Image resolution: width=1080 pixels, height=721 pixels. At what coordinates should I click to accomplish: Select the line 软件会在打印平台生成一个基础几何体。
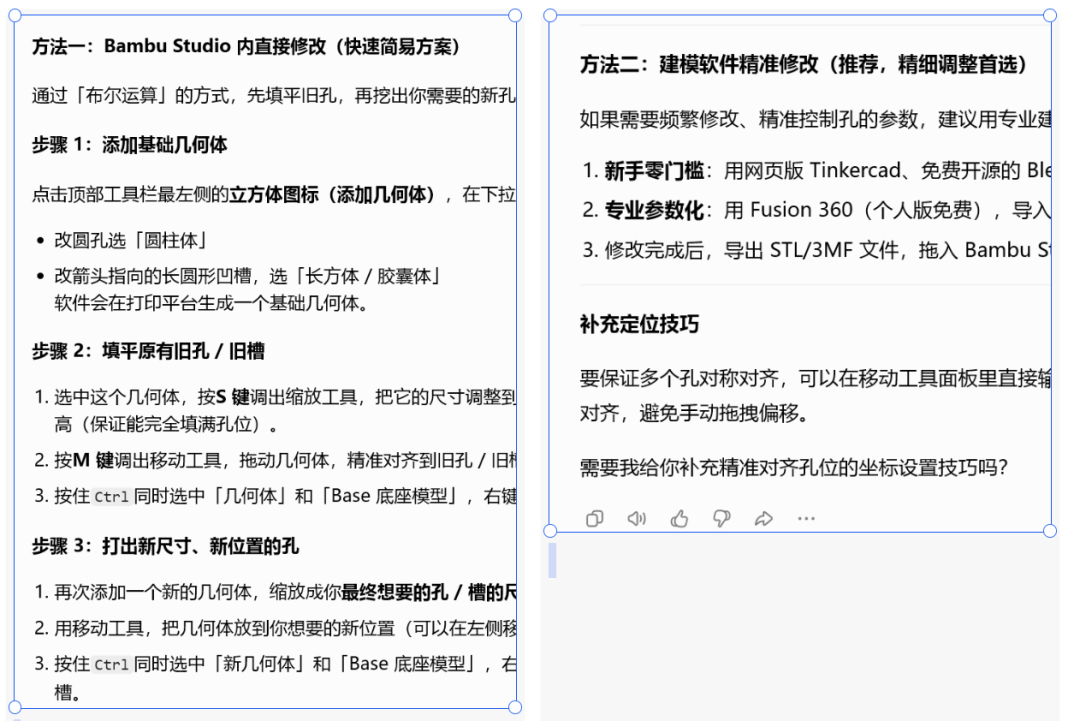point(211,303)
